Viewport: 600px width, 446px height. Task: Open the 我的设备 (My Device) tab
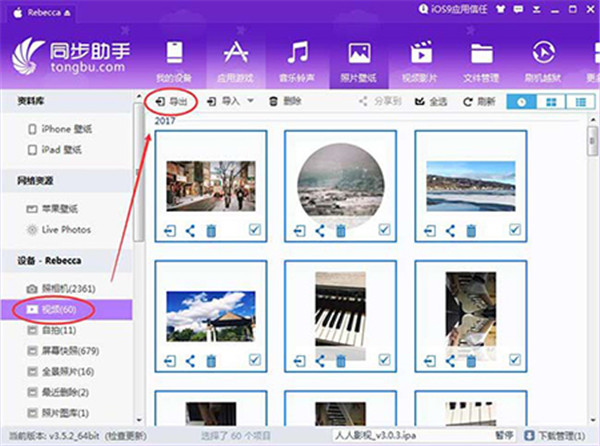pyautogui.click(x=171, y=60)
